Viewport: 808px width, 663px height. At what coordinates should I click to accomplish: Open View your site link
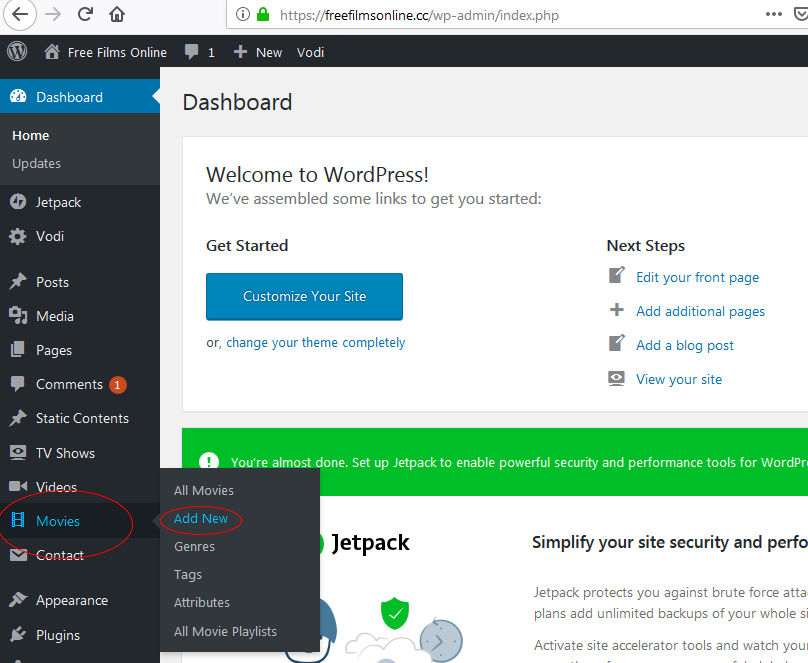[679, 379]
